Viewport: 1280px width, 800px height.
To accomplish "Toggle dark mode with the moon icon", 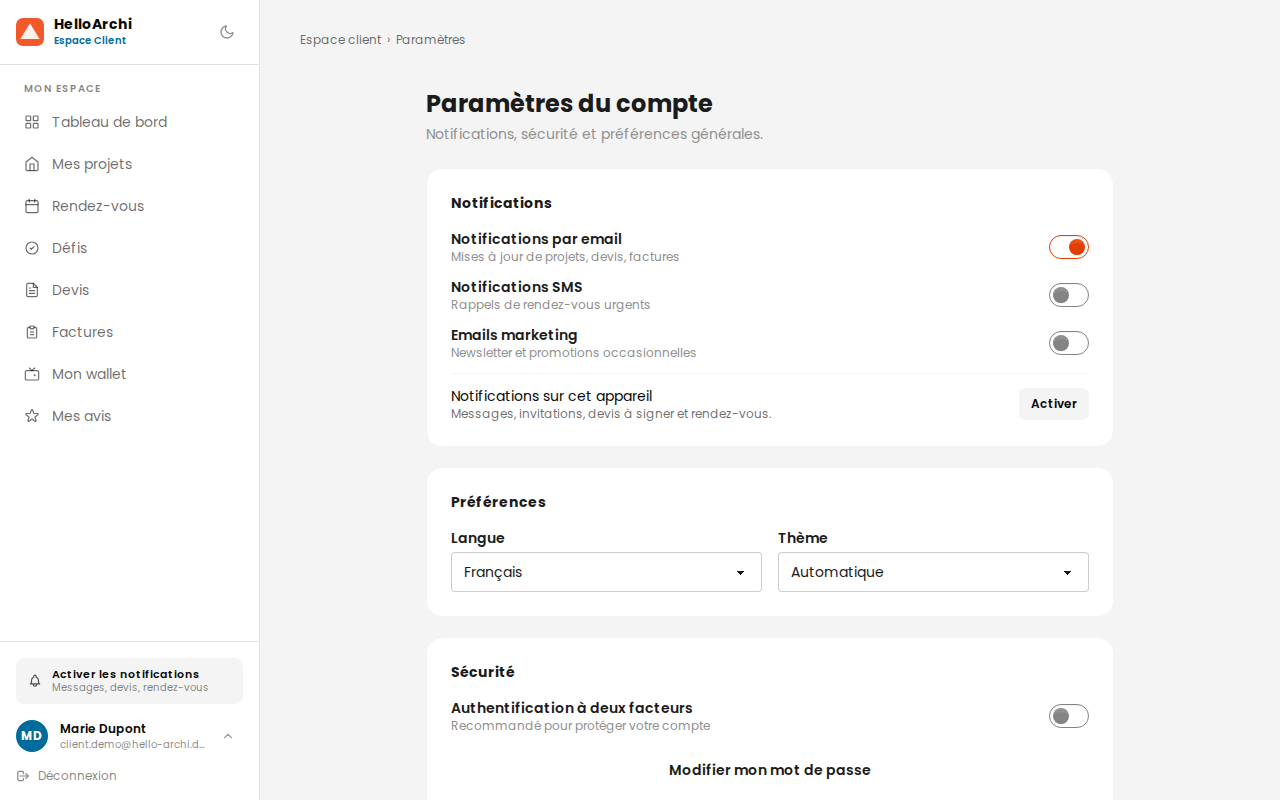I will pos(227,32).
